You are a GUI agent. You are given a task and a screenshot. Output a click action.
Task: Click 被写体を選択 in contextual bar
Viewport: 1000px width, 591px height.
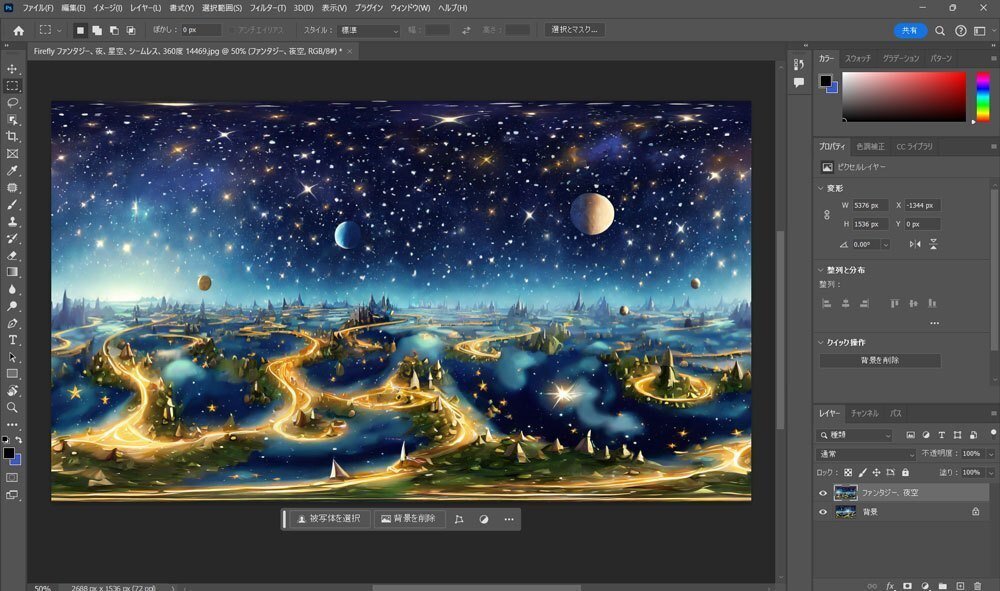pyautogui.click(x=330, y=519)
